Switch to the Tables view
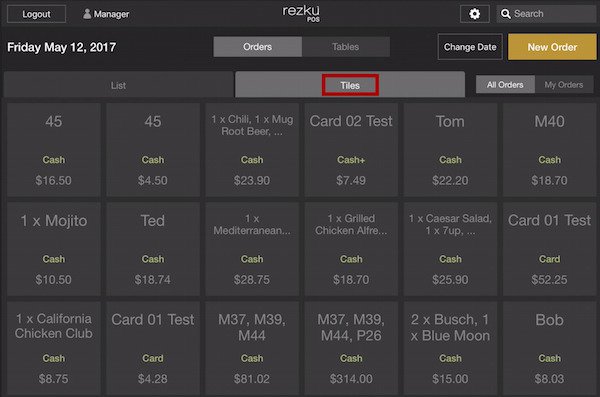Image resolution: width=600 pixels, height=397 pixels. (x=346, y=47)
